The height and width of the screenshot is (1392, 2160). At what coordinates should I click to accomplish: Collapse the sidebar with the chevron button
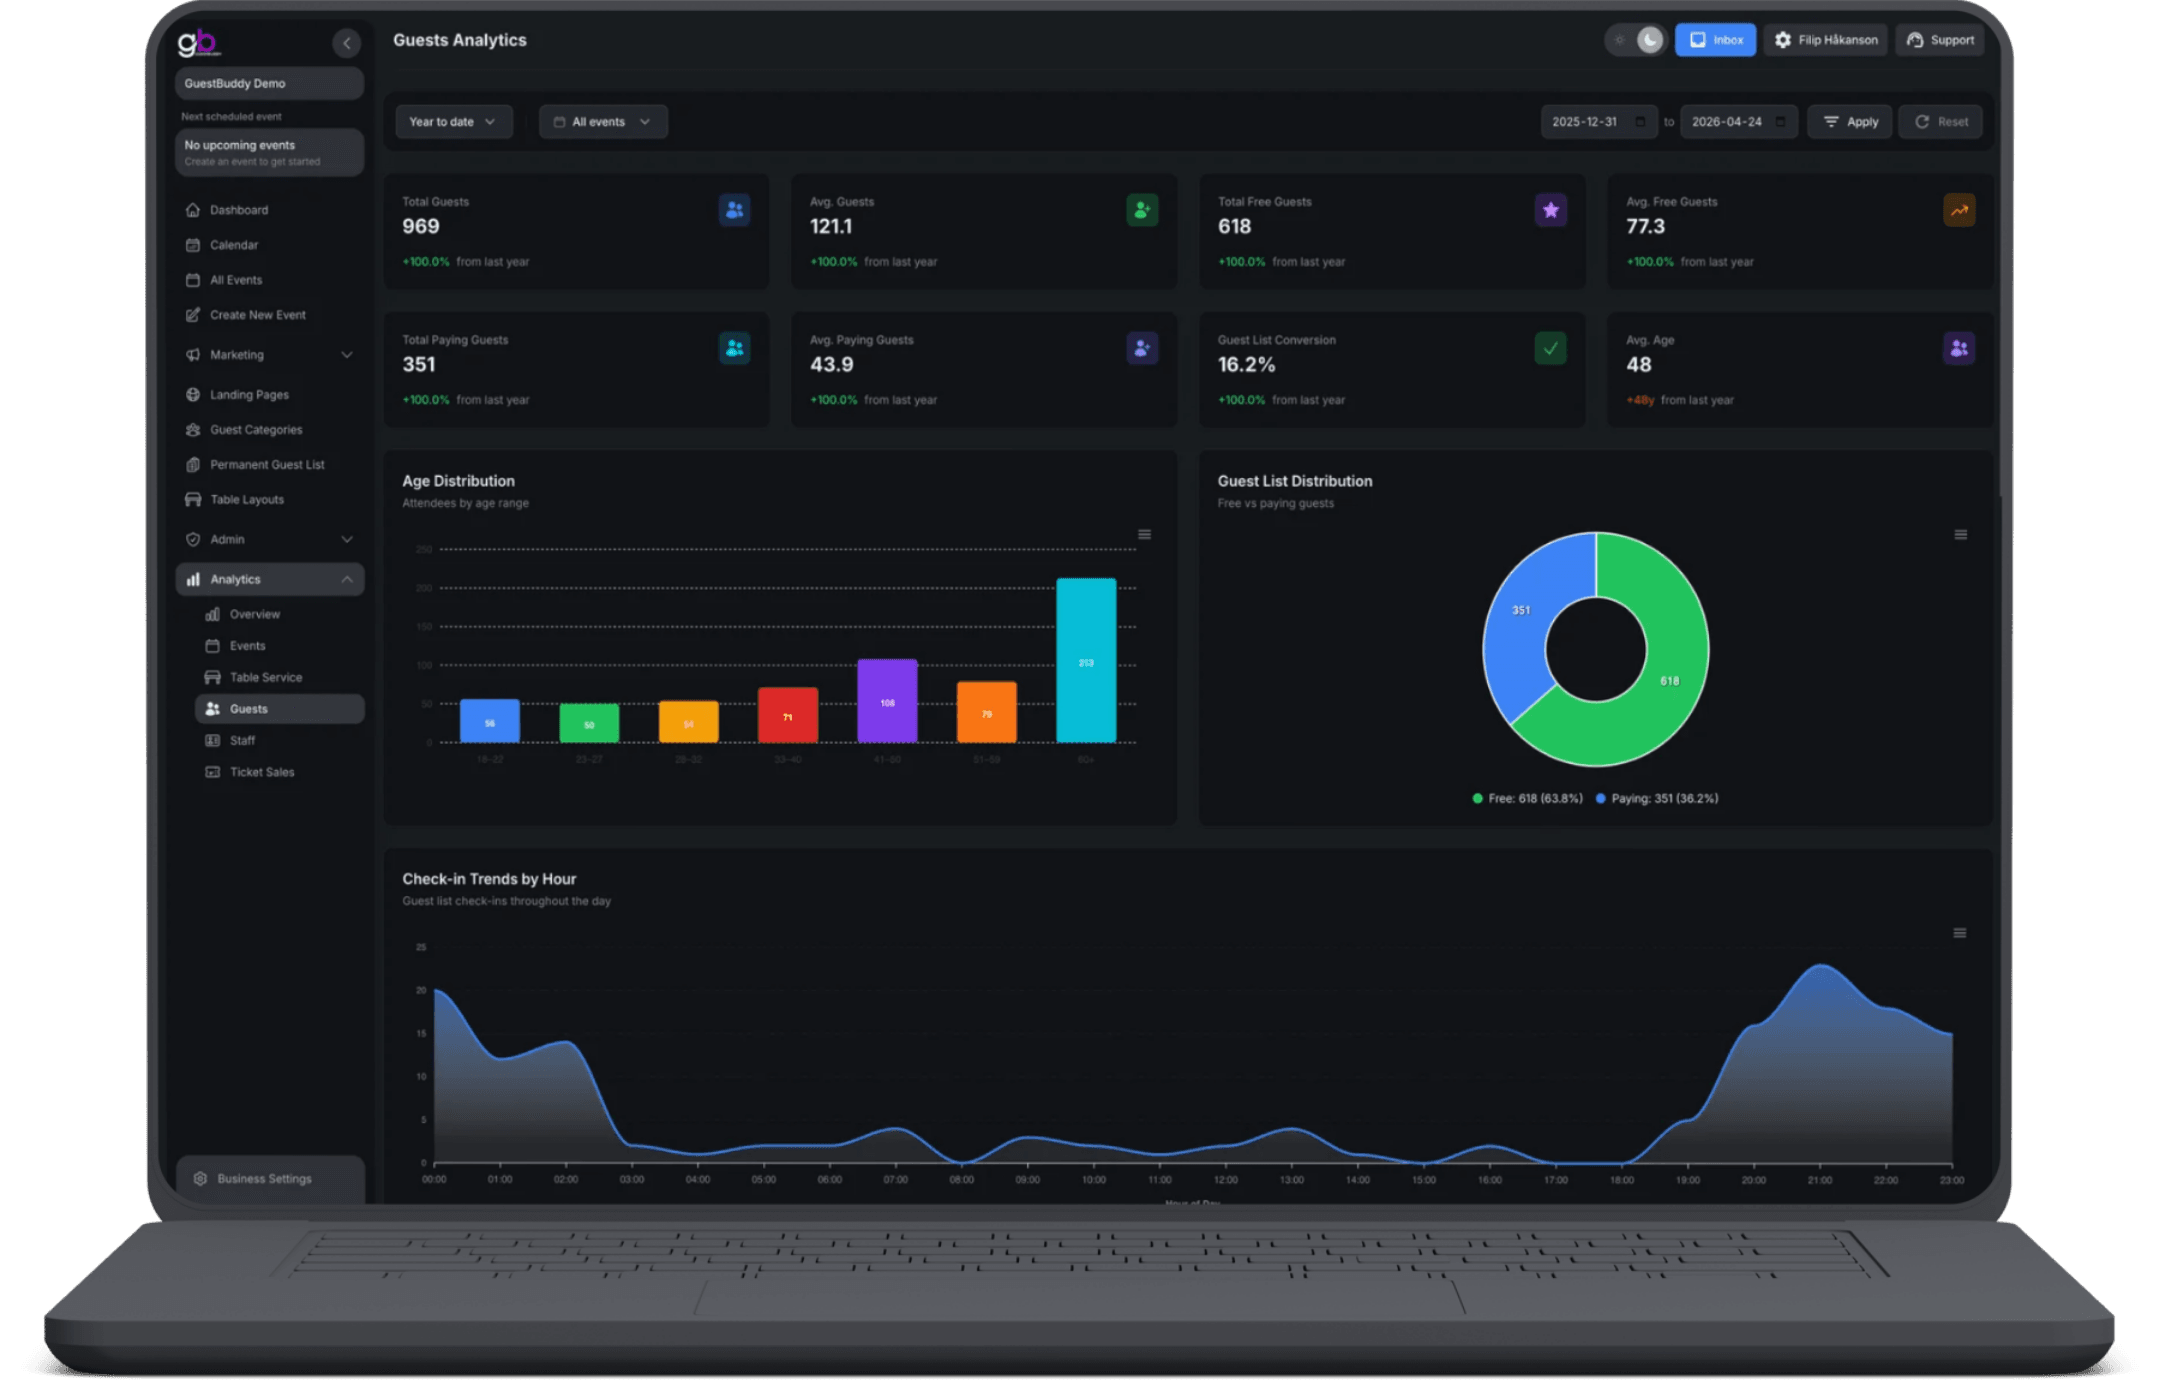tap(346, 43)
